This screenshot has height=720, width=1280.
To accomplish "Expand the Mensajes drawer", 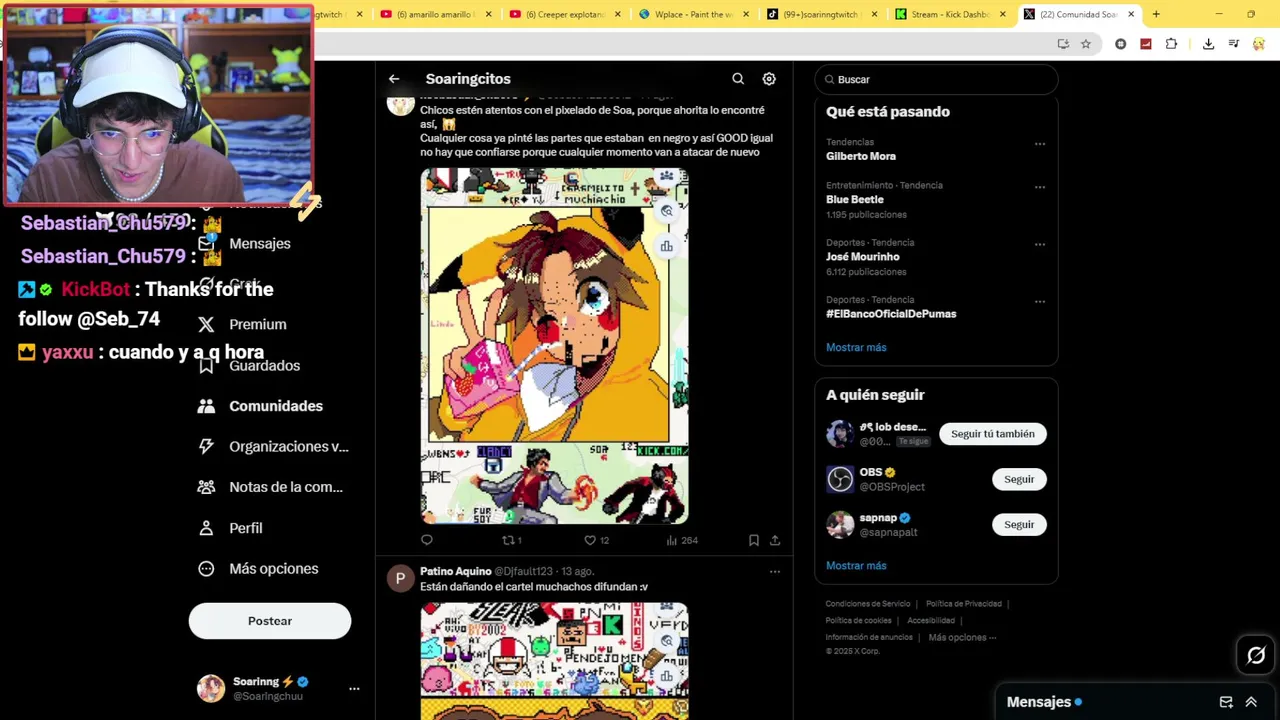I will tap(1251, 702).
